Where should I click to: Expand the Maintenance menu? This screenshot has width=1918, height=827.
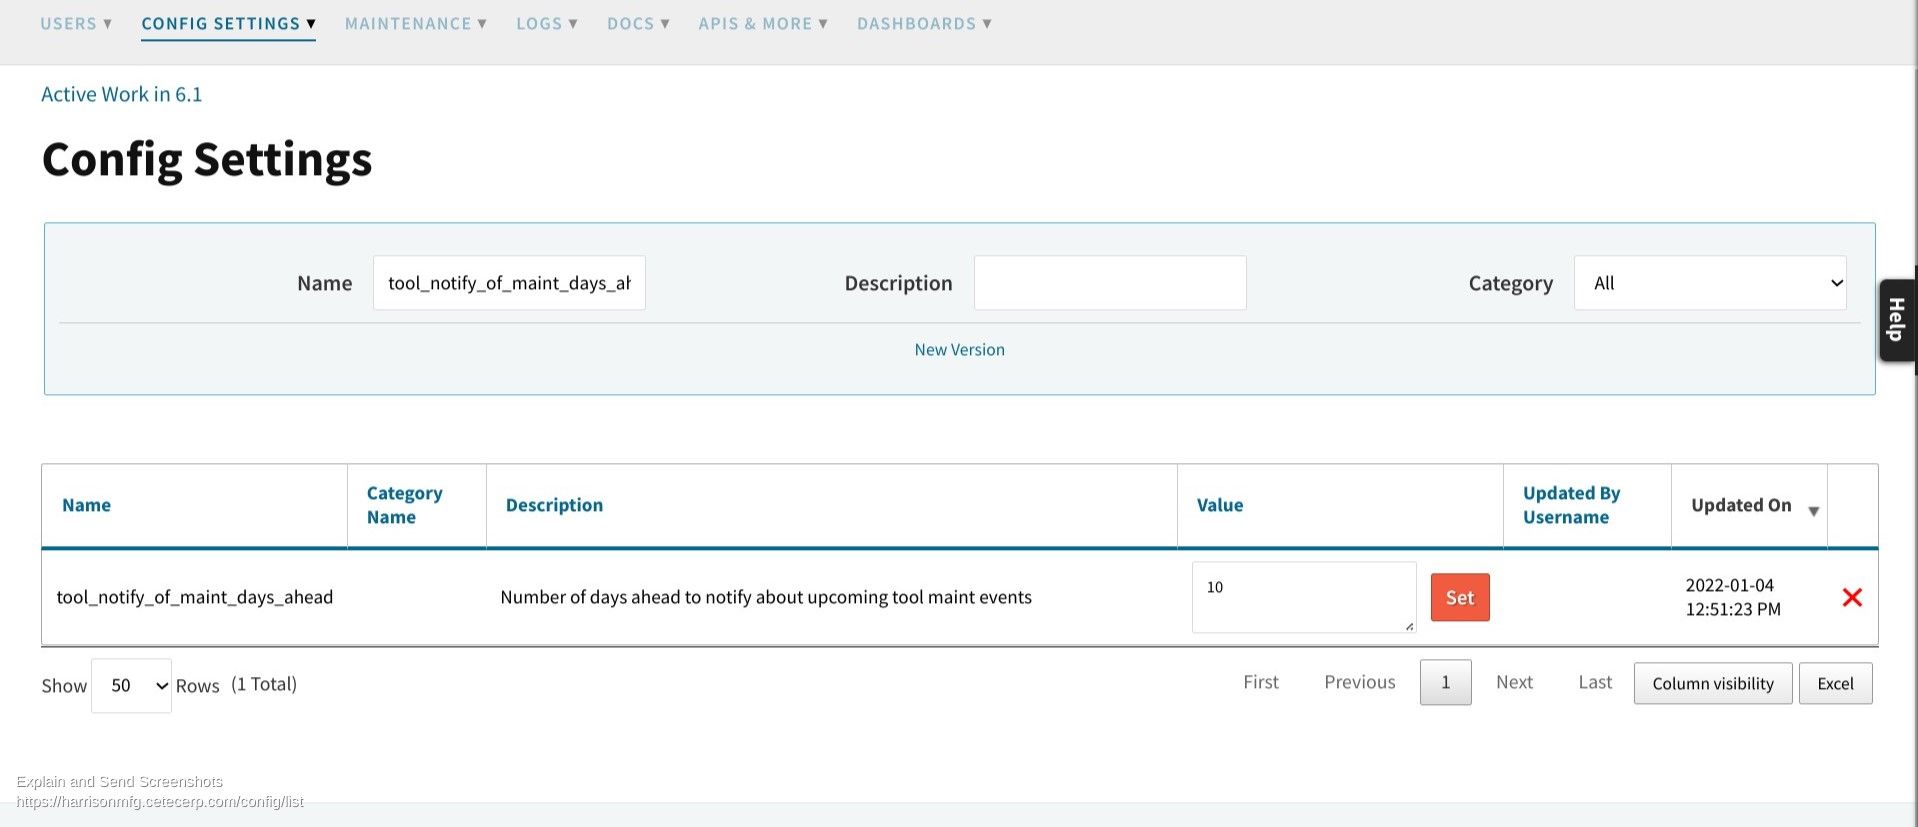click(x=415, y=23)
